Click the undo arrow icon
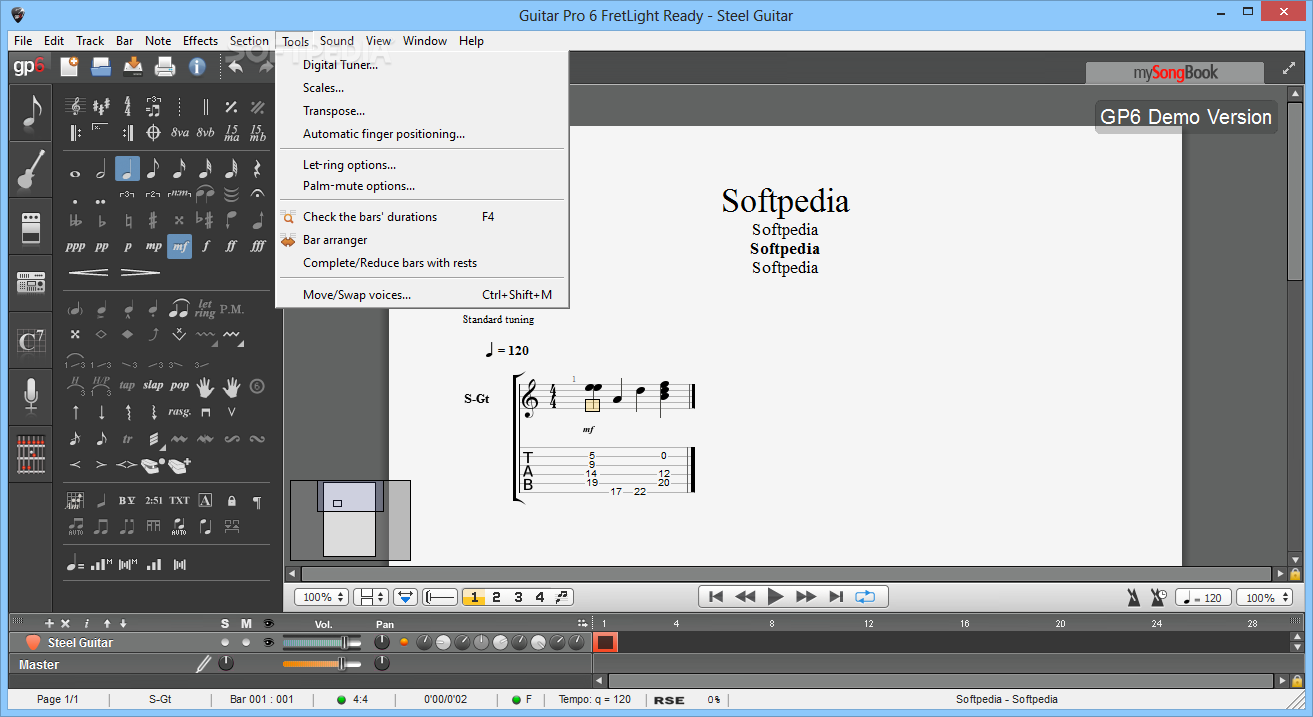The width and height of the screenshot is (1313, 717). pos(235,67)
